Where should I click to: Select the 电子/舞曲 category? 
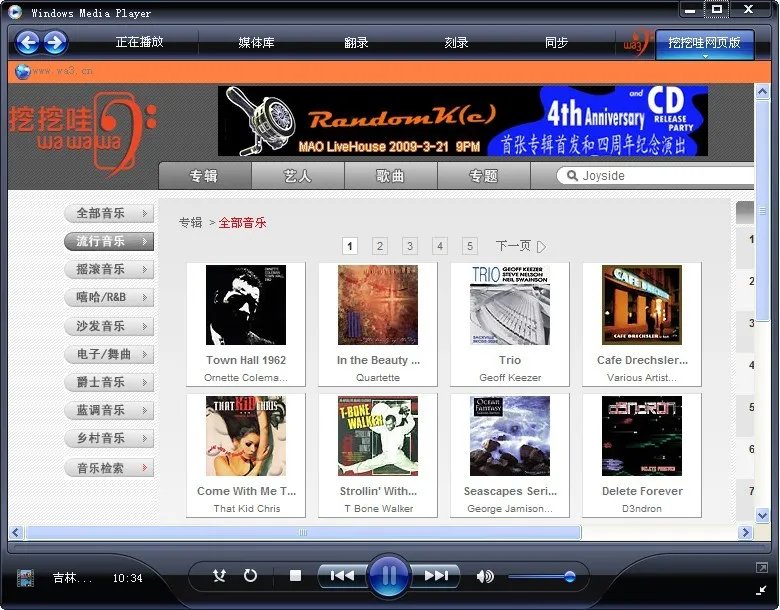point(109,354)
